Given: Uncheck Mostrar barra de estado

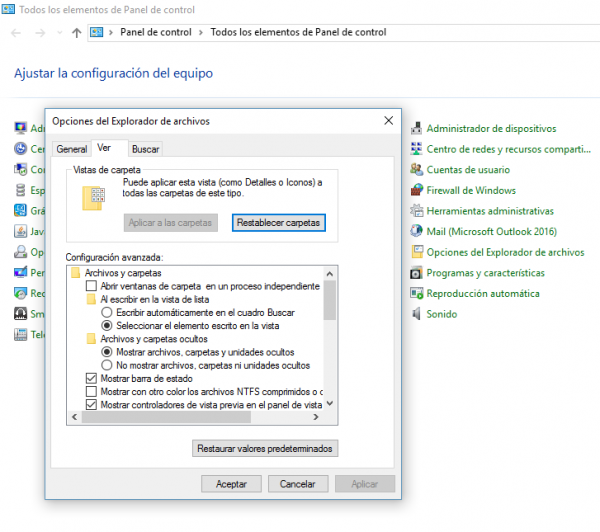Looking at the screenshot, I should click(92, 379).
